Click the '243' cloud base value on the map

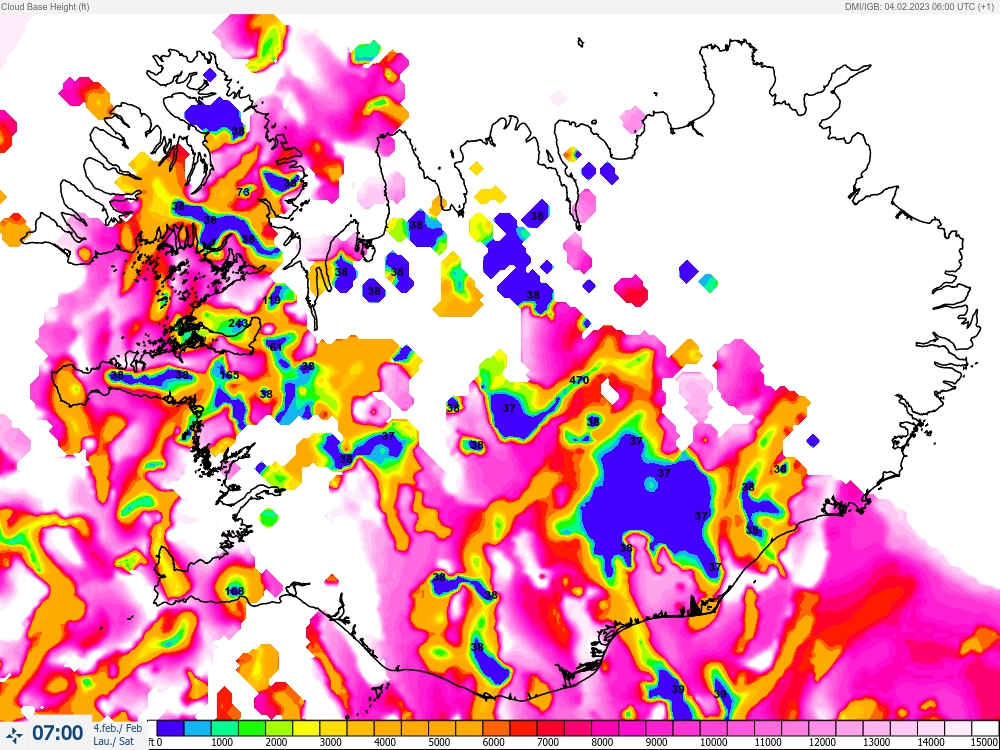click(x=238, y=323)
